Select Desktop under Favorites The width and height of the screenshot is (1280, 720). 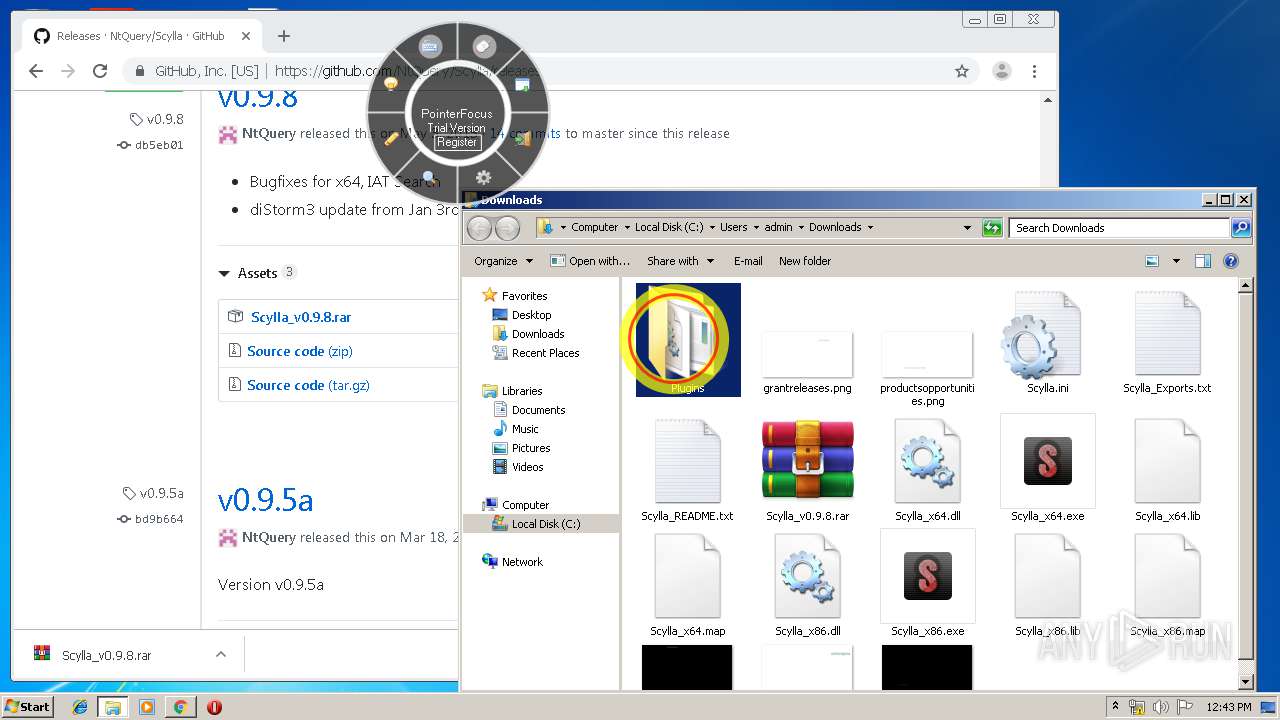(x=531, y=315)
